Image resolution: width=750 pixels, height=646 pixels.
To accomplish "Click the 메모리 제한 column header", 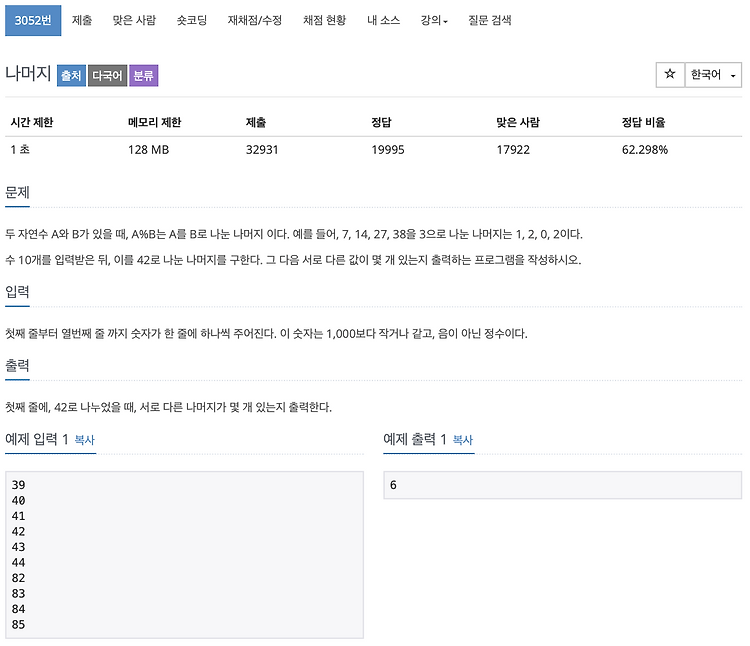I will pyautogui.click(x=154, y=122).
